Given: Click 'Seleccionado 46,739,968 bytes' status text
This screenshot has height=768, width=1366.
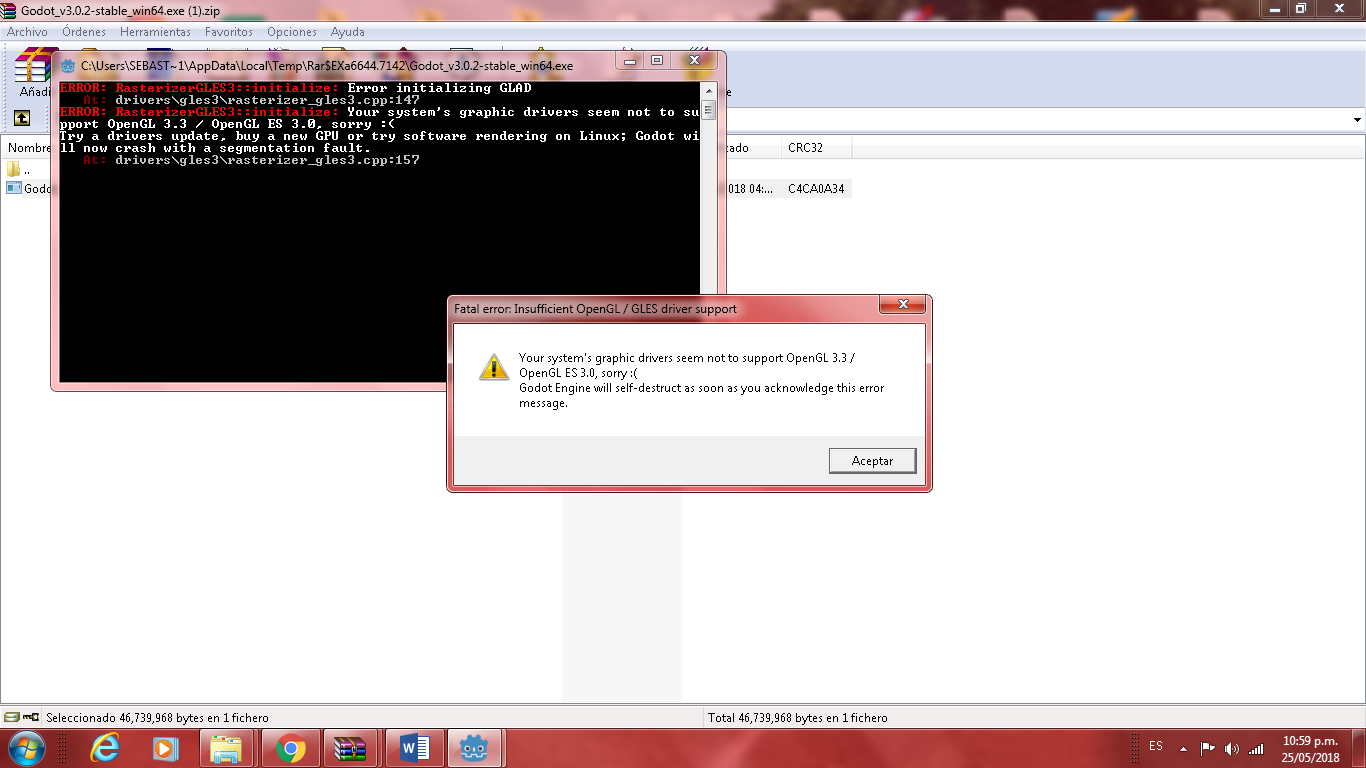Looking at the screenshot, I should [157, 718].
